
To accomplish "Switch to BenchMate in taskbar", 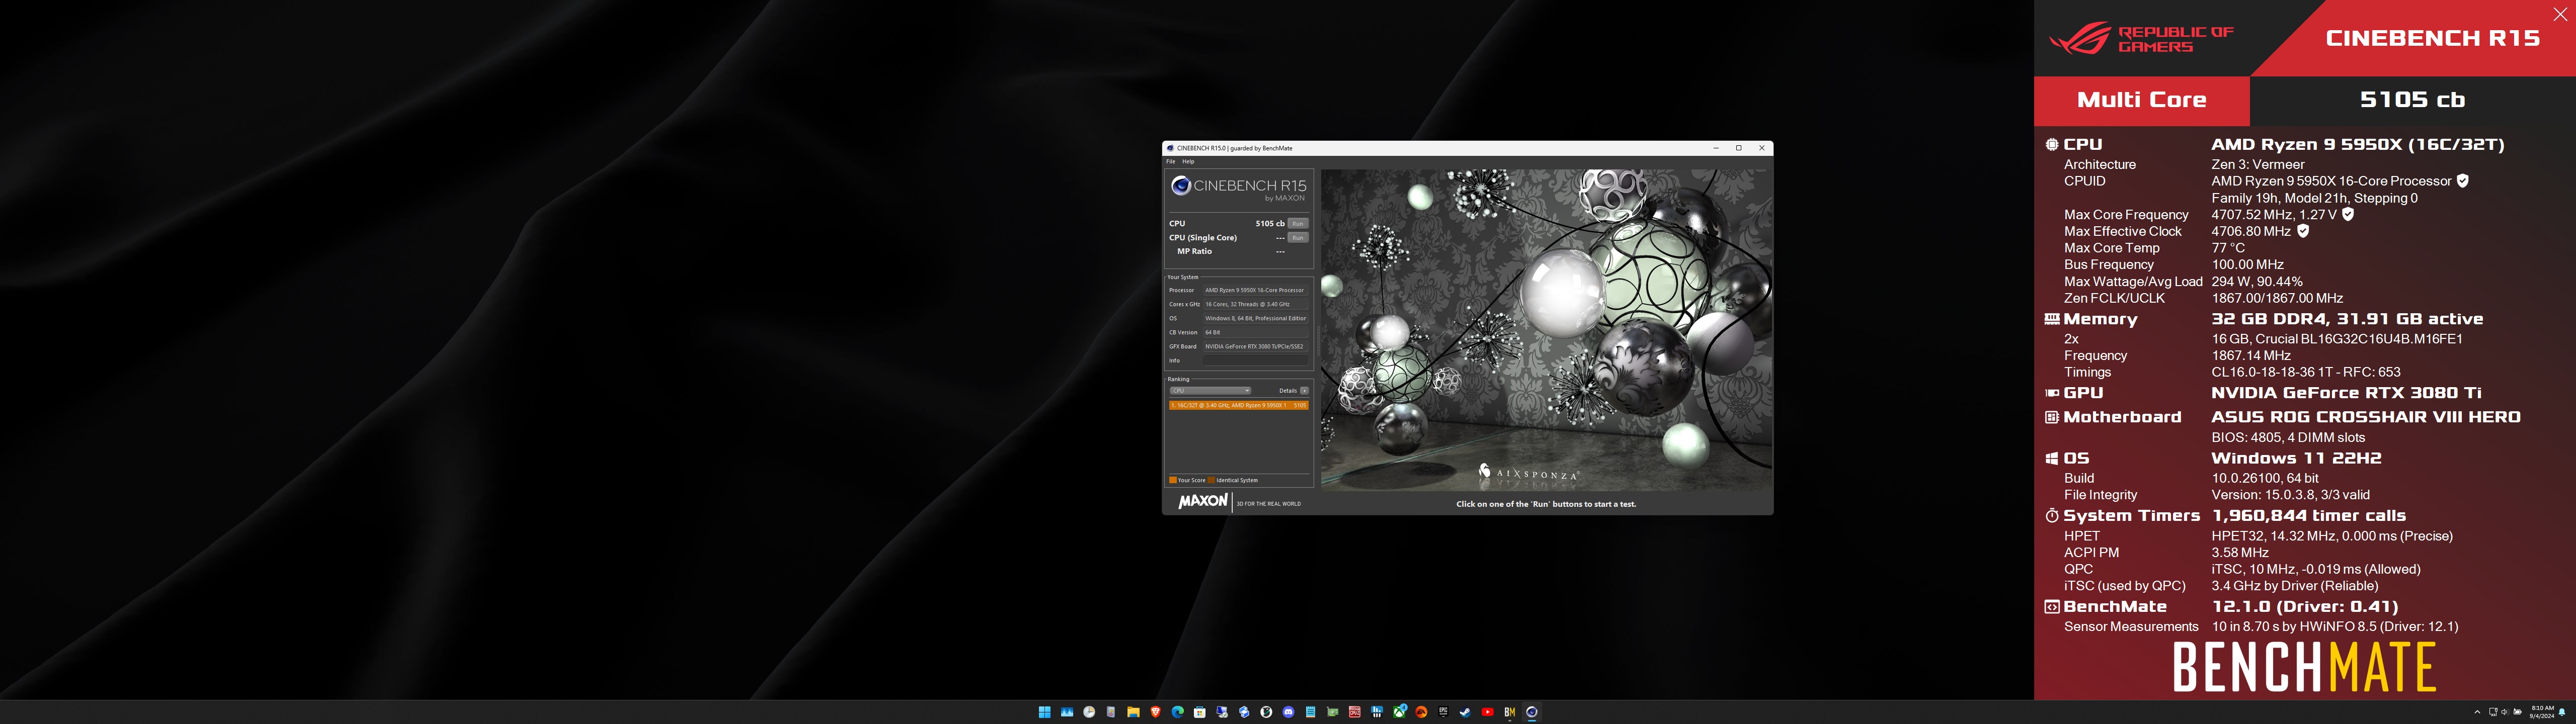I will coord(1510,712).
